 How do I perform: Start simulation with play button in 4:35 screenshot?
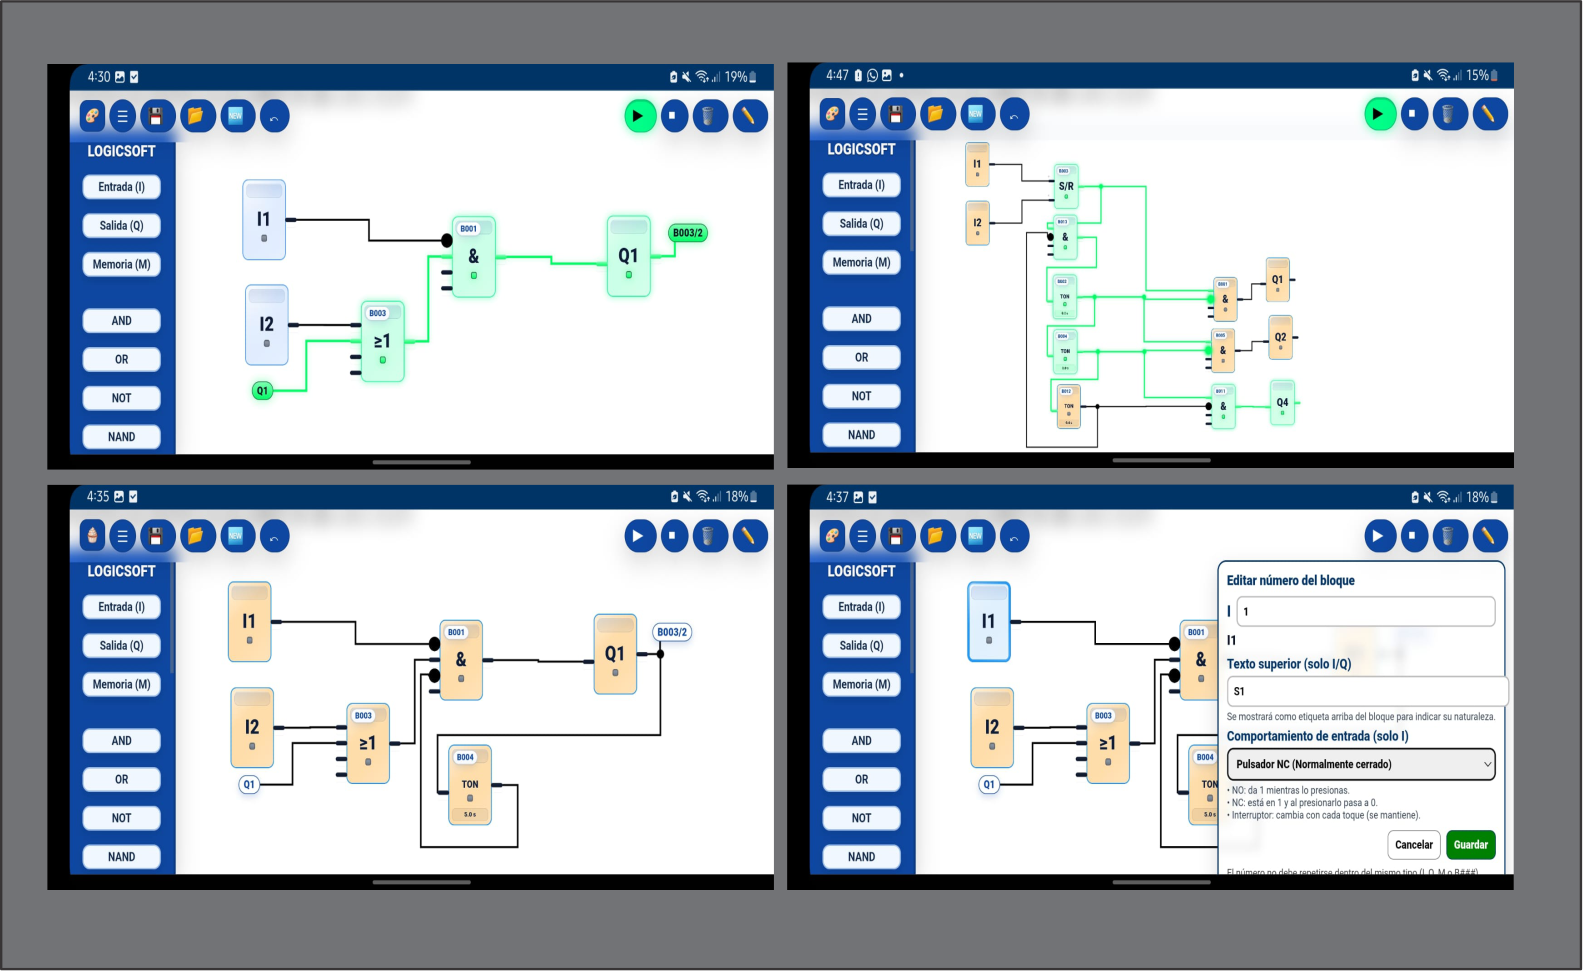click(638, 536)
